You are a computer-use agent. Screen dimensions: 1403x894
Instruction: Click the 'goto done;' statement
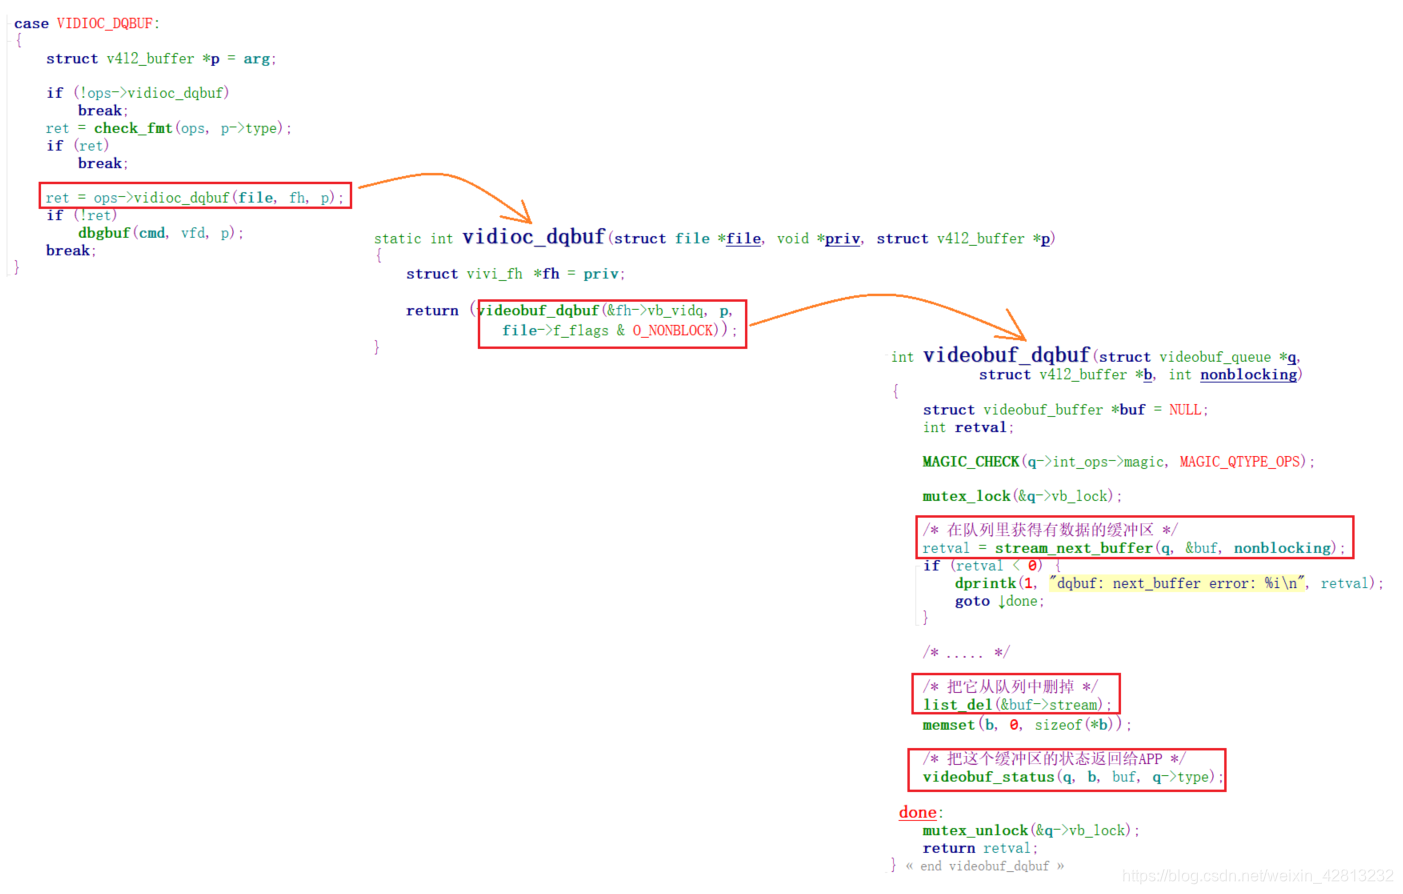coord(999,602)
